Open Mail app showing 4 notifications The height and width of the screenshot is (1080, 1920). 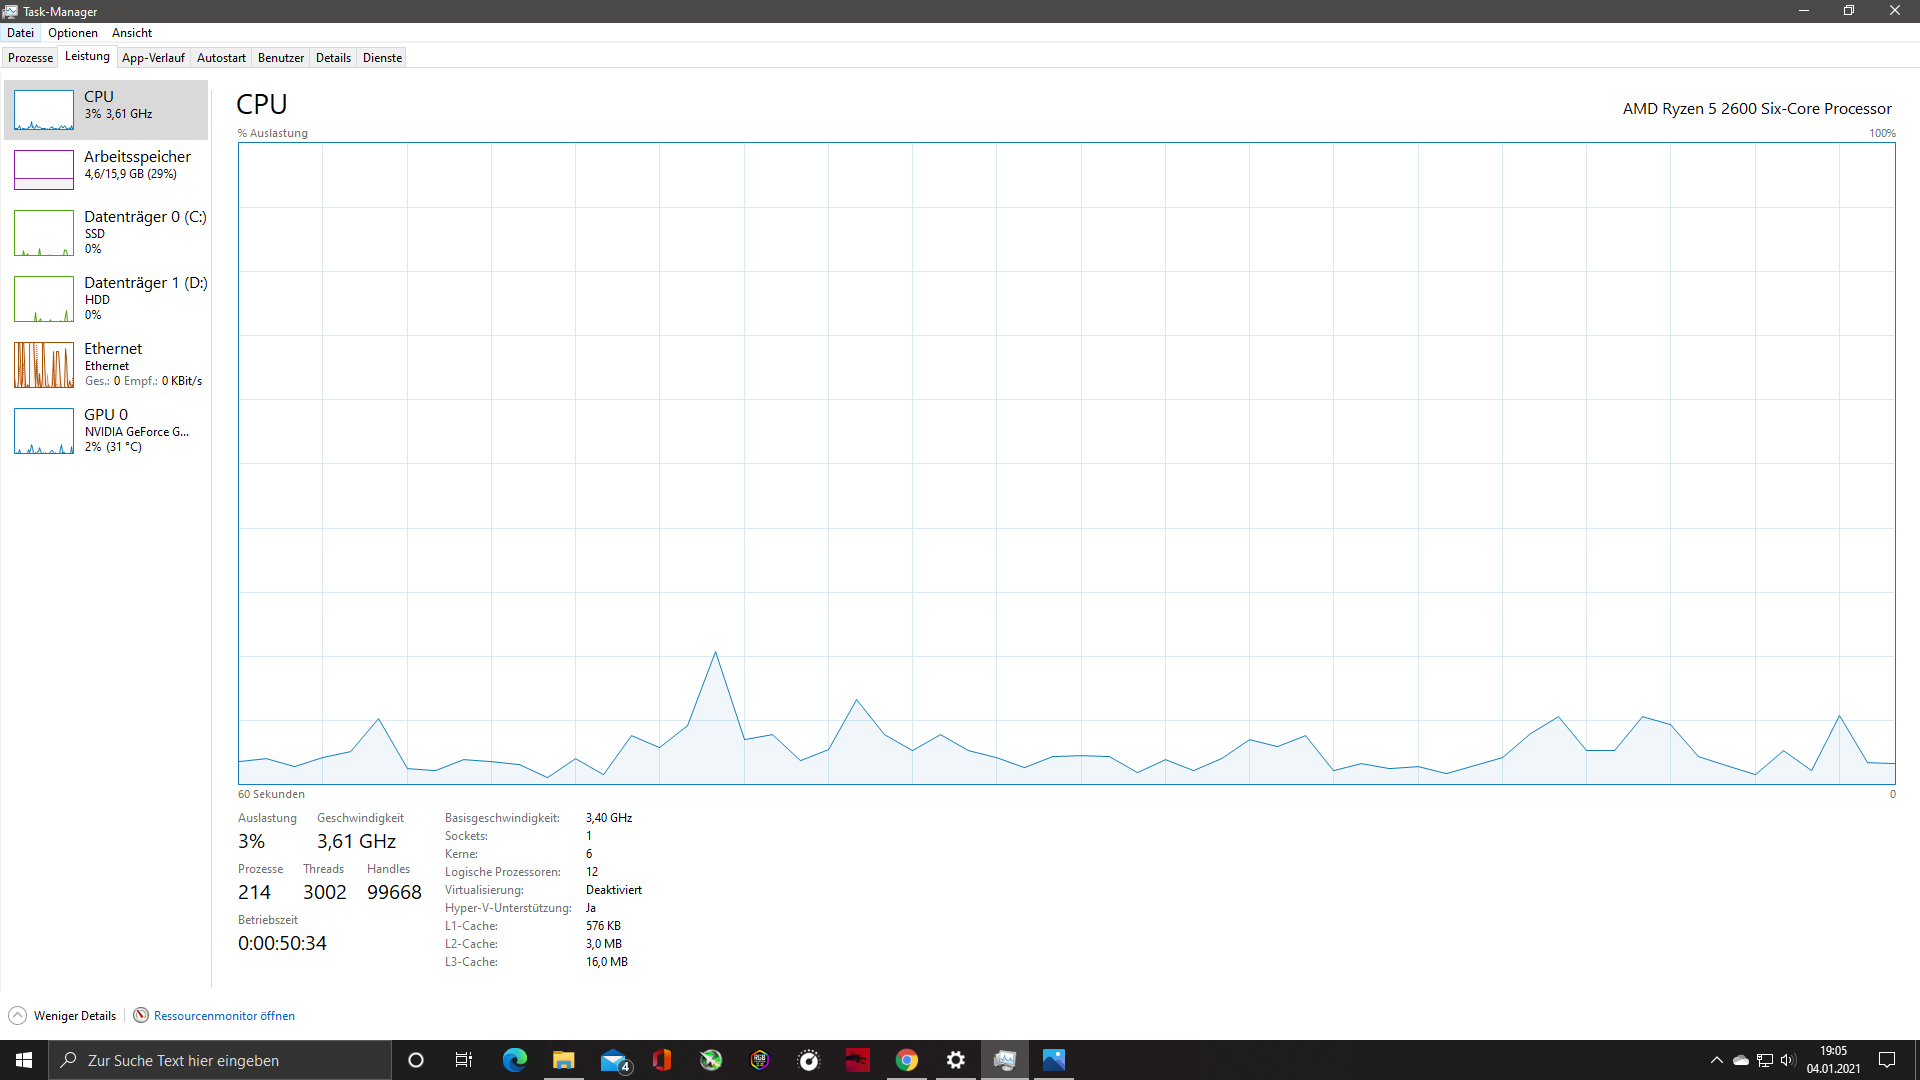click(613, 1059)
